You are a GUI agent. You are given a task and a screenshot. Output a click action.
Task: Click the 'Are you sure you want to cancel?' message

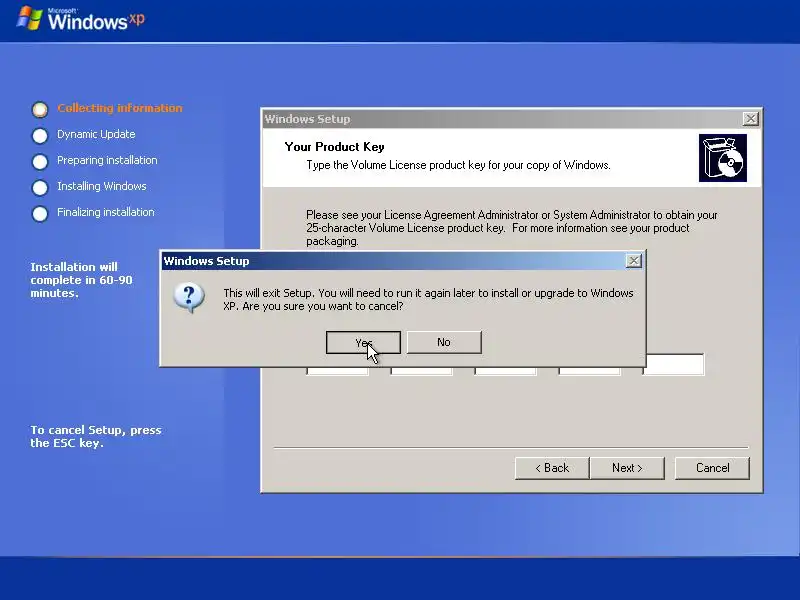[x=428, y=299]
